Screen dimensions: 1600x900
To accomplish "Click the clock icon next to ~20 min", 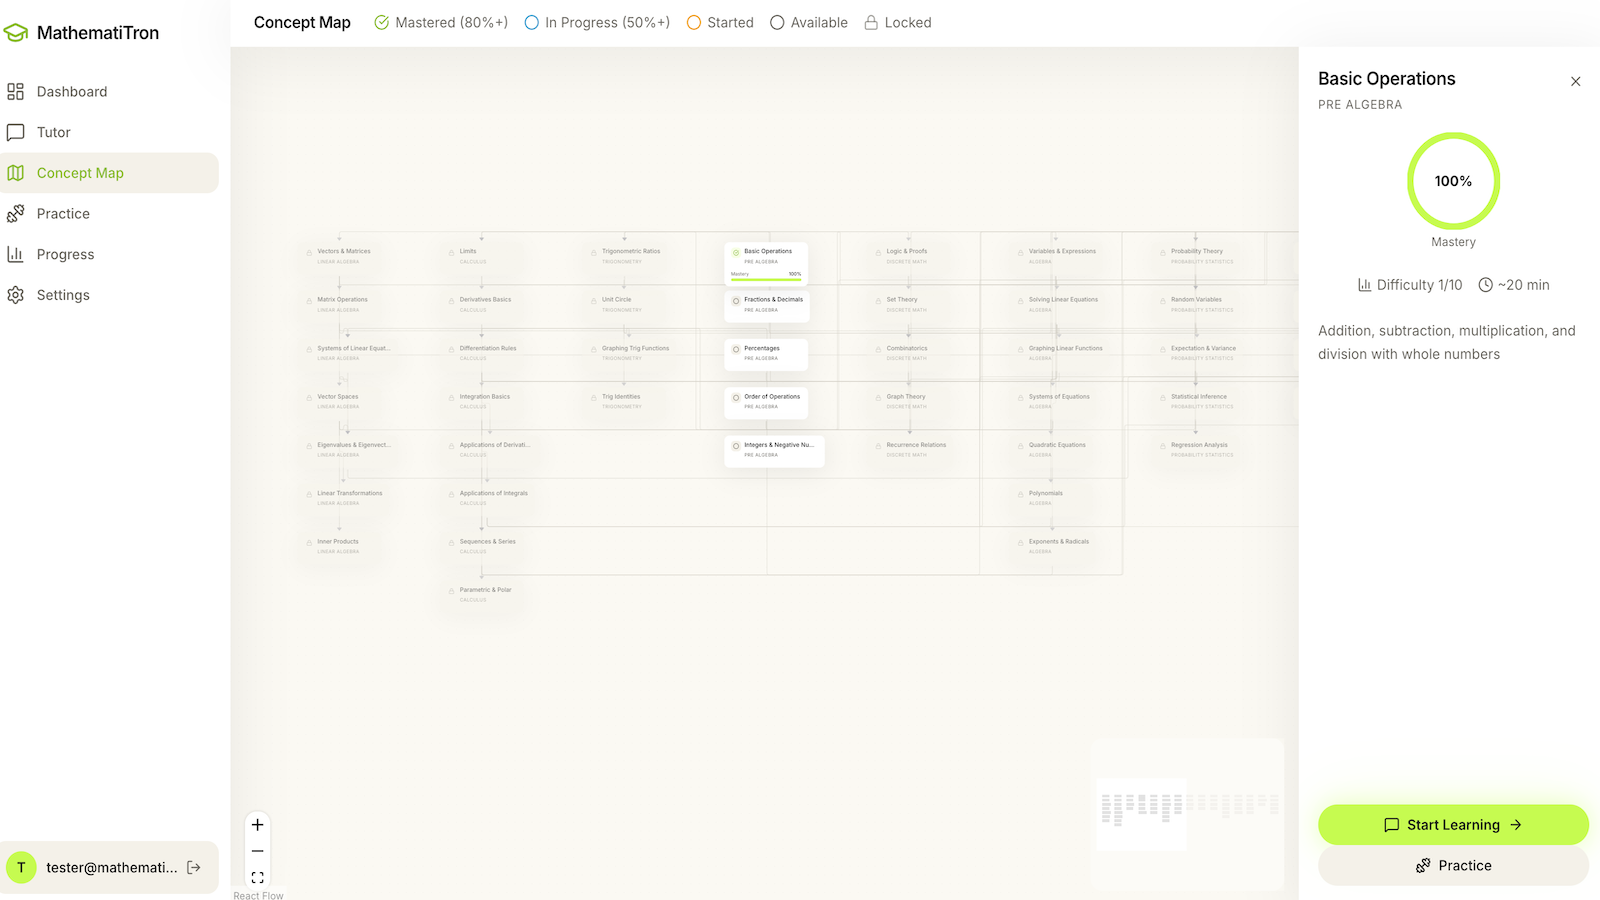I will (1486, 284).
